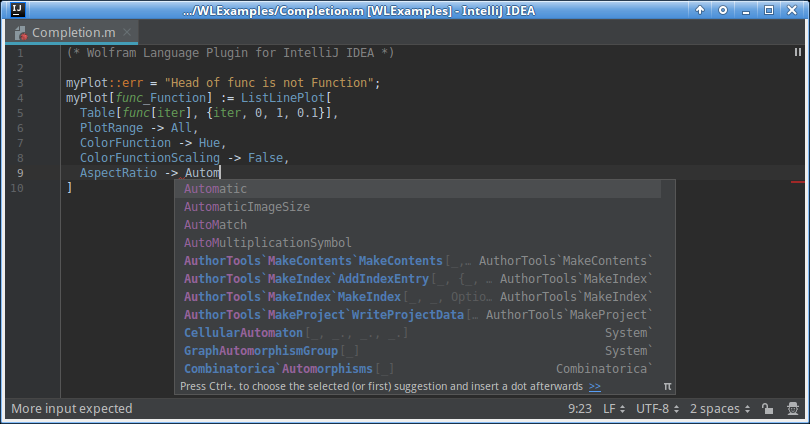Pick AuthorTools`MakeIndex`MakeIndex suggestion
This screenshot has width=810, height=424.
(x=417, y=297)
